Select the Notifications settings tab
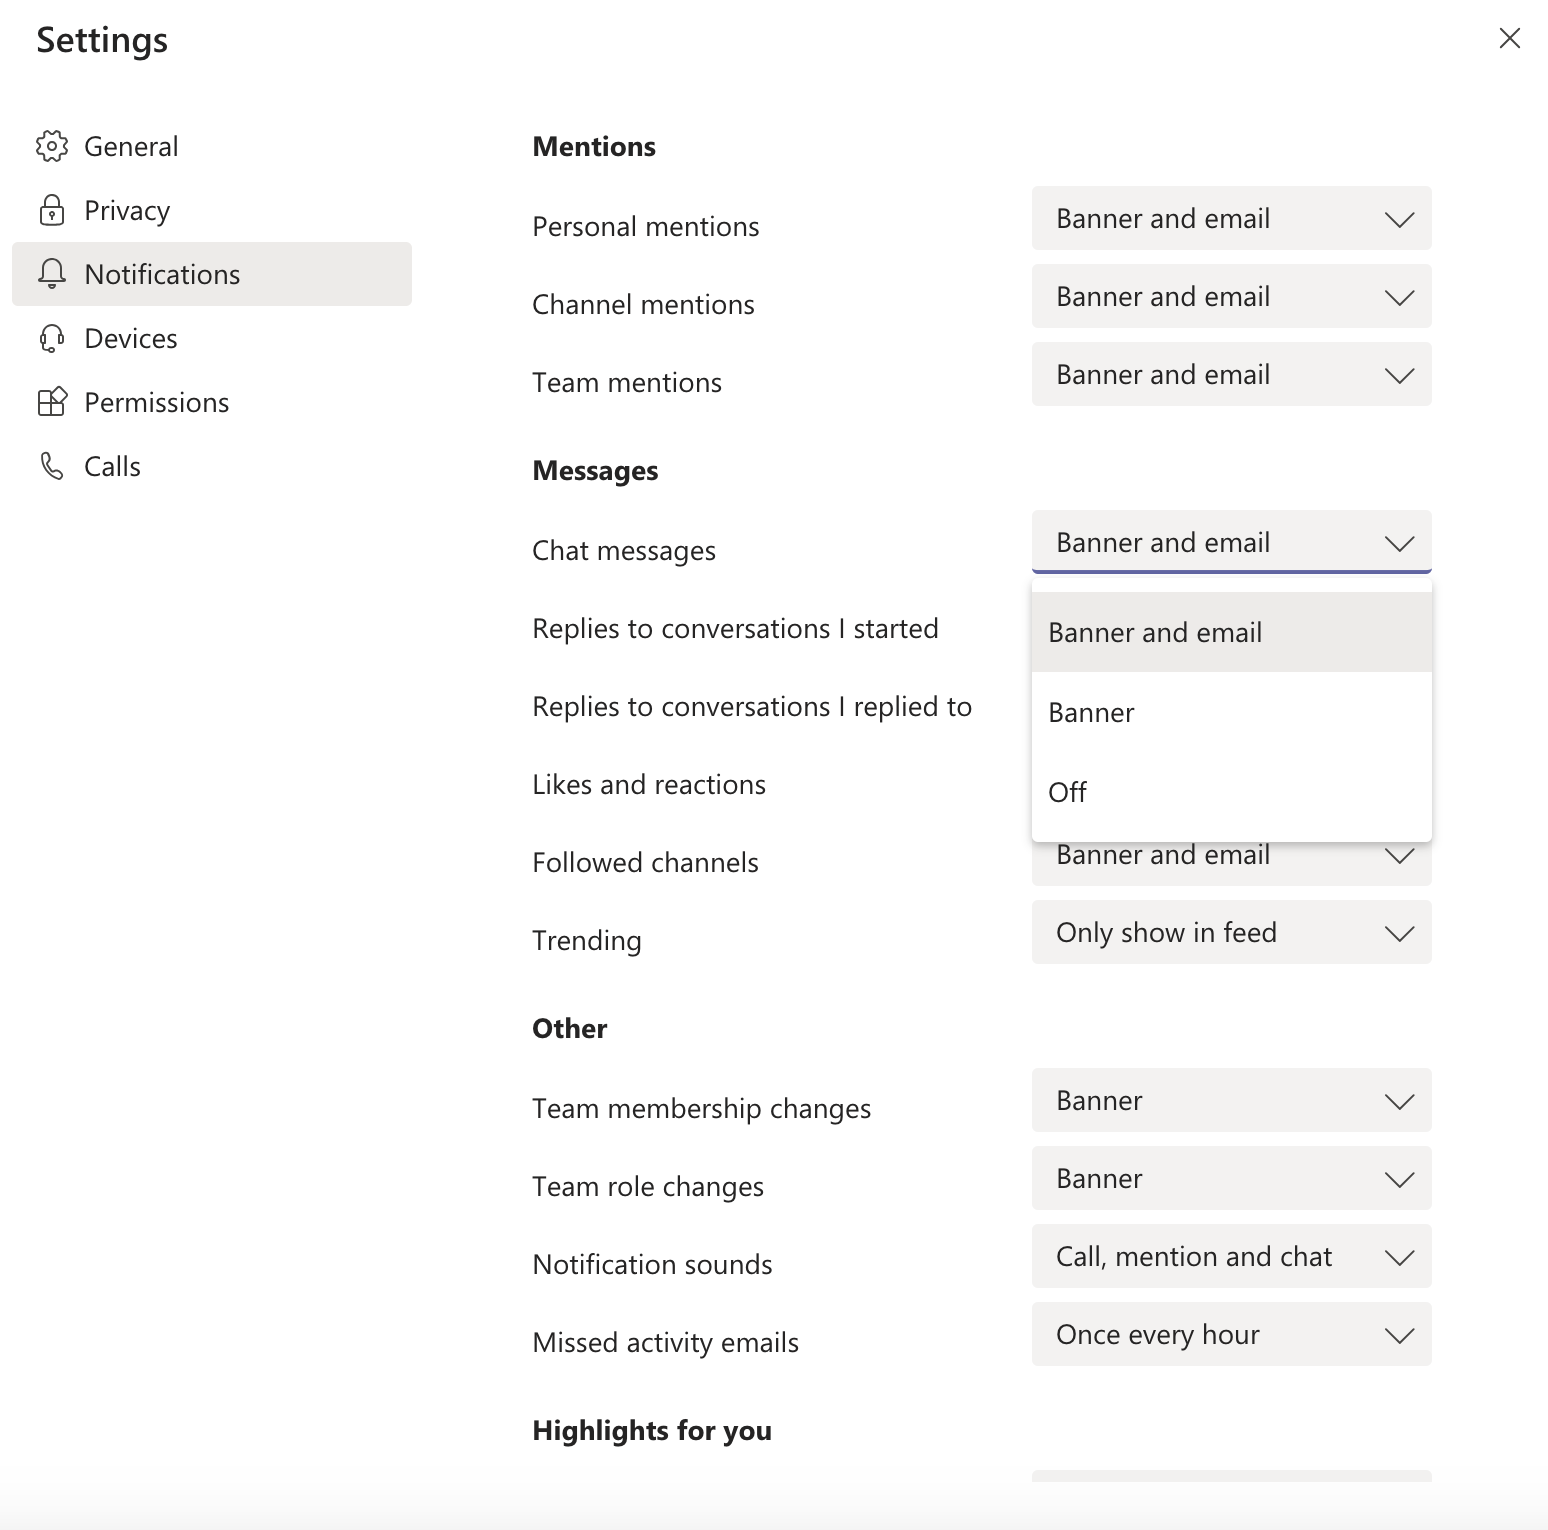 (212, 274)
